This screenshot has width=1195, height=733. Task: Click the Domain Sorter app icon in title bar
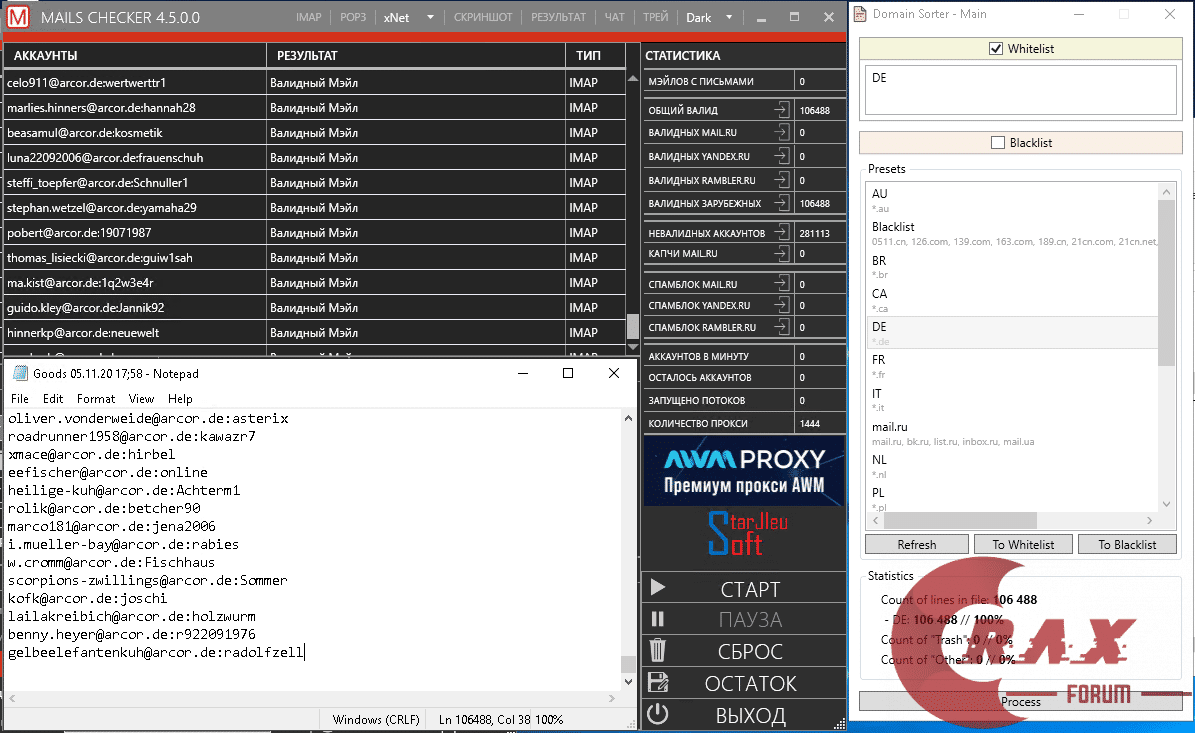point(860,14)
